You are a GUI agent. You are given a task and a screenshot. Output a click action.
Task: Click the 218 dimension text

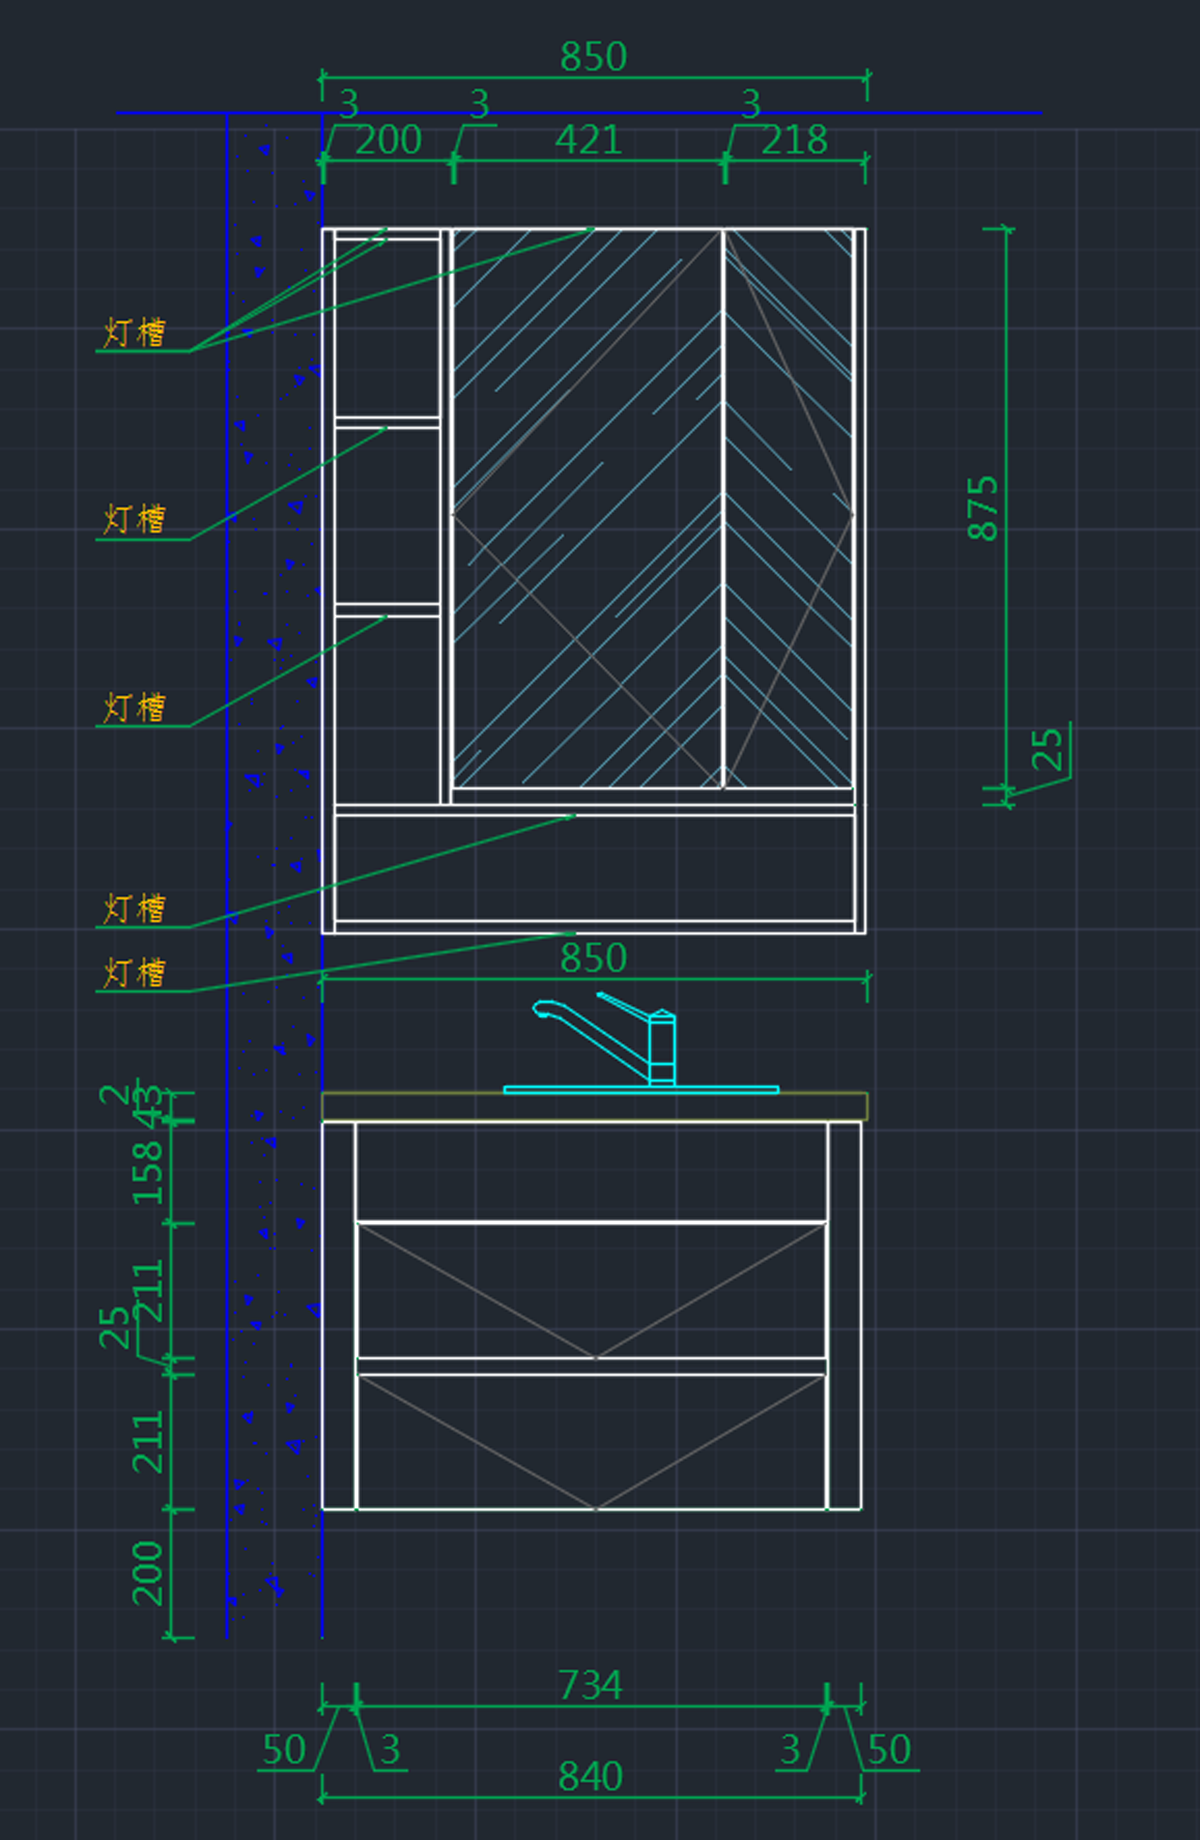[794, 140]
